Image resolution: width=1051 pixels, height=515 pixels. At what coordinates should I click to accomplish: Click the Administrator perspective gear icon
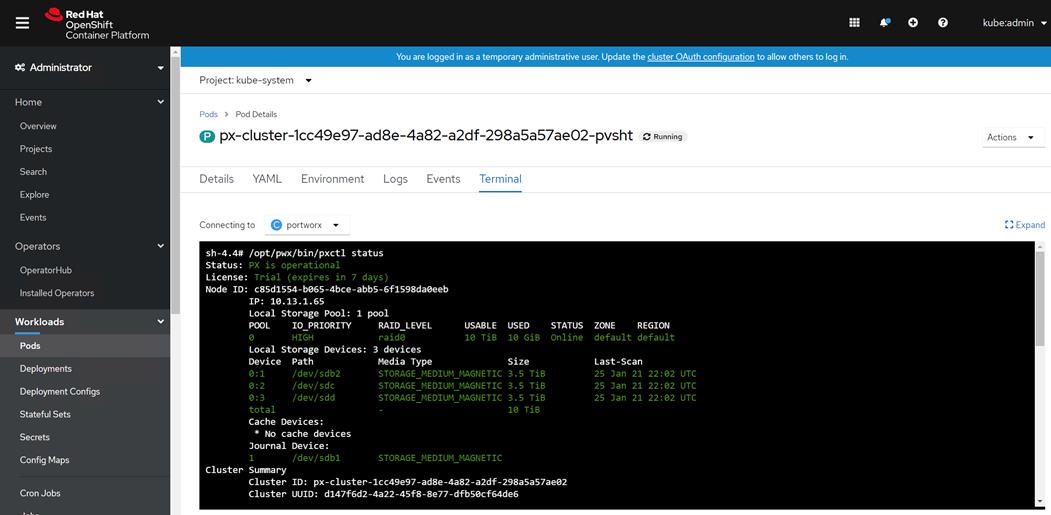tap(20, 68)
